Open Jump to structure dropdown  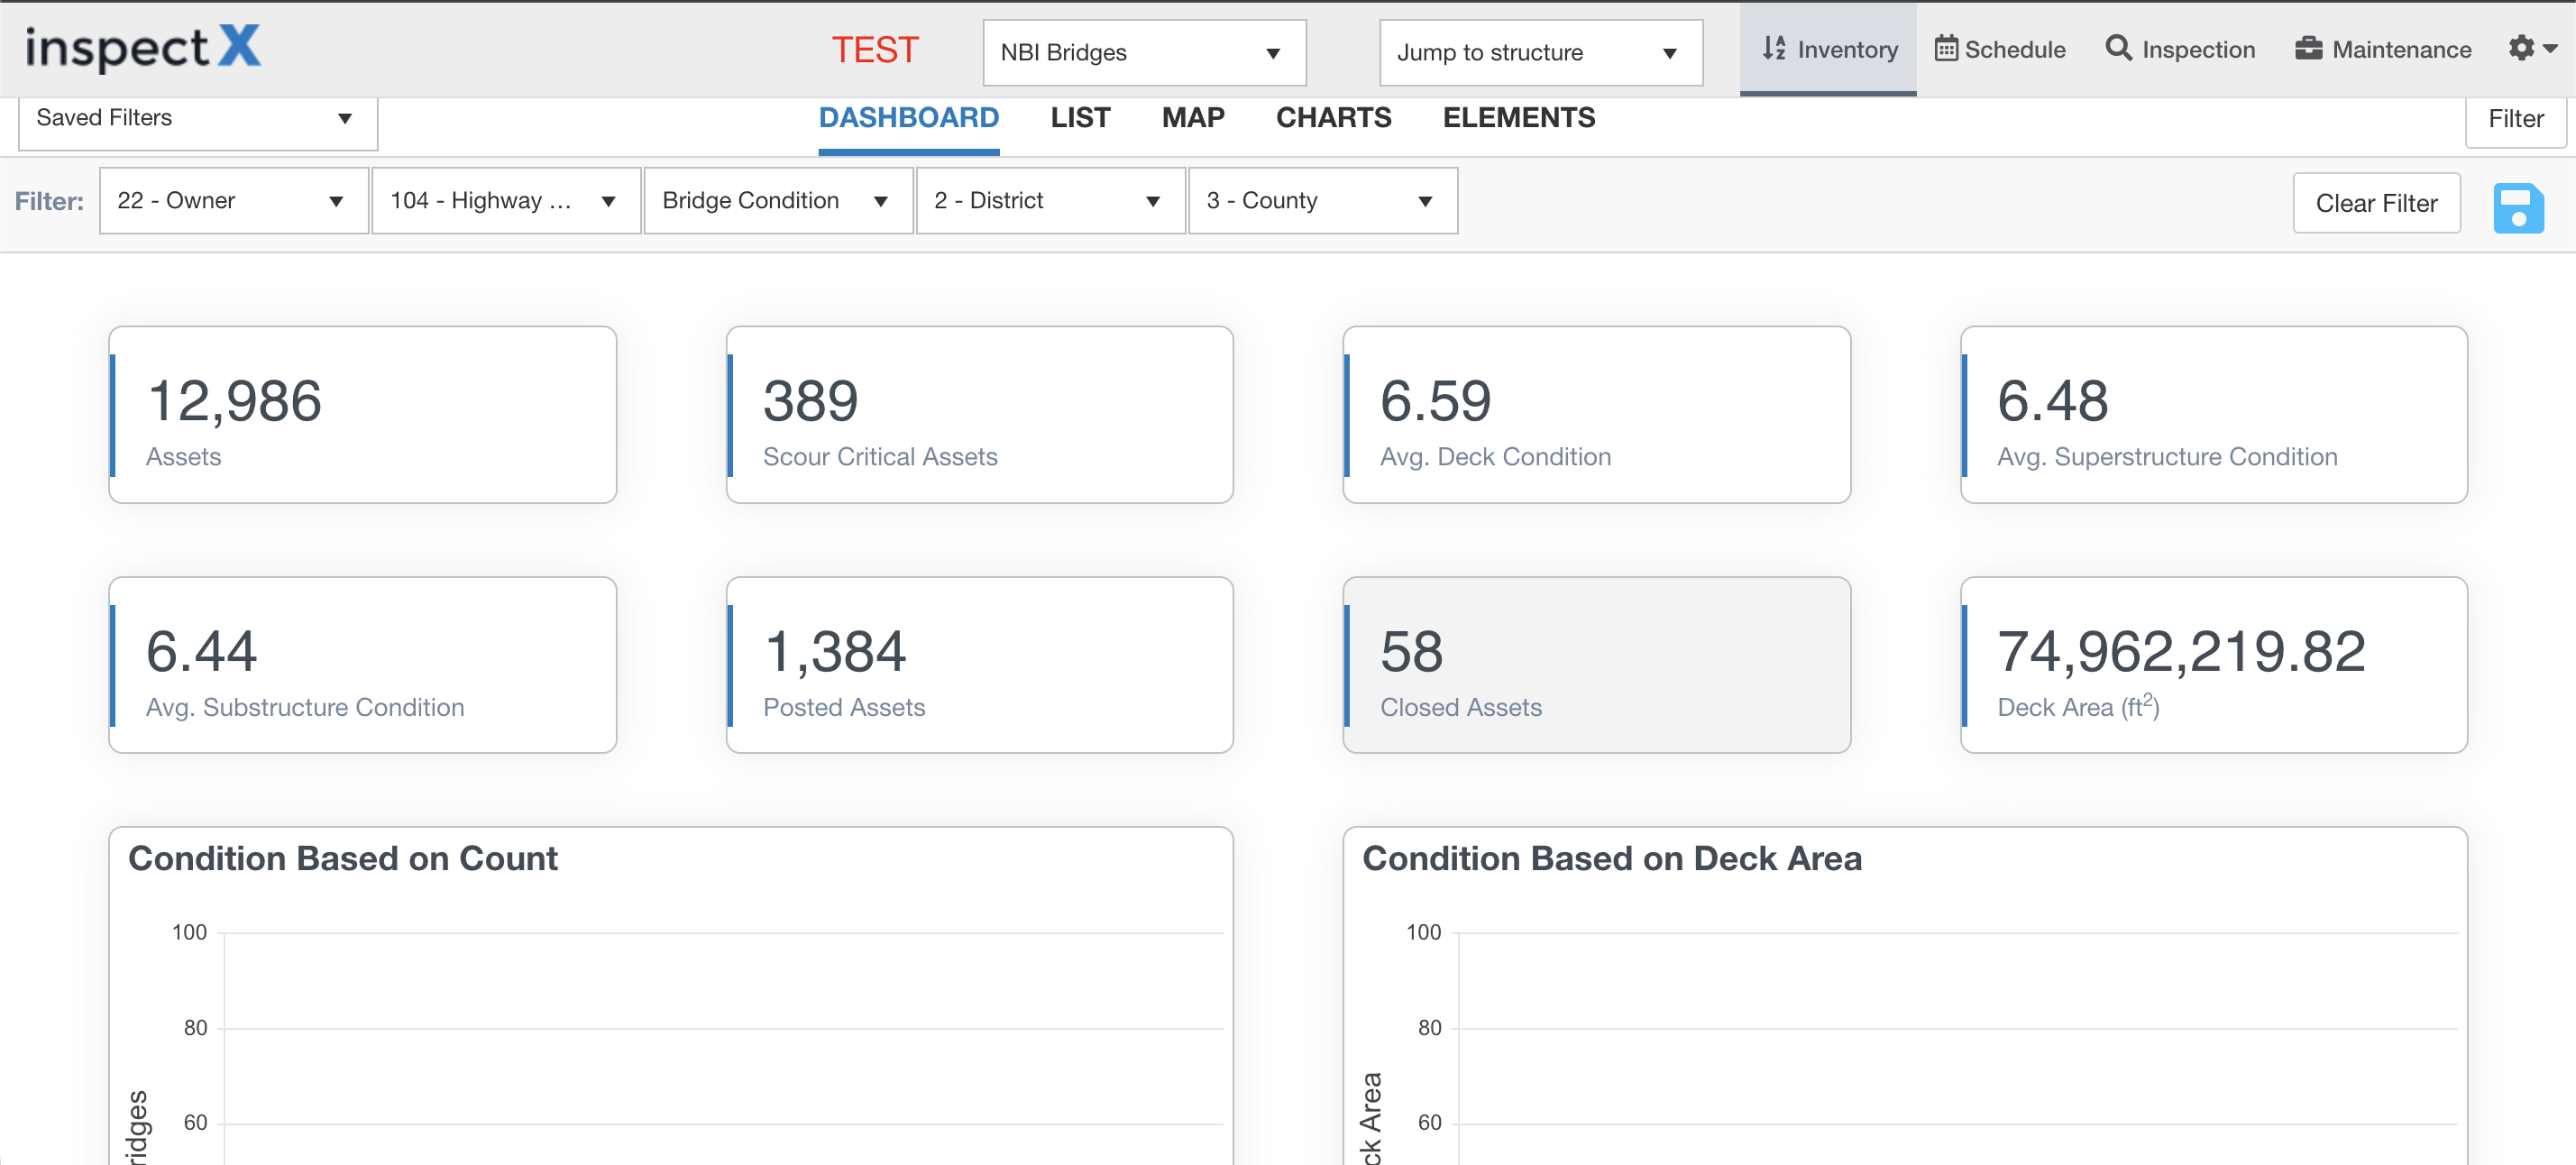(1539, 53)
